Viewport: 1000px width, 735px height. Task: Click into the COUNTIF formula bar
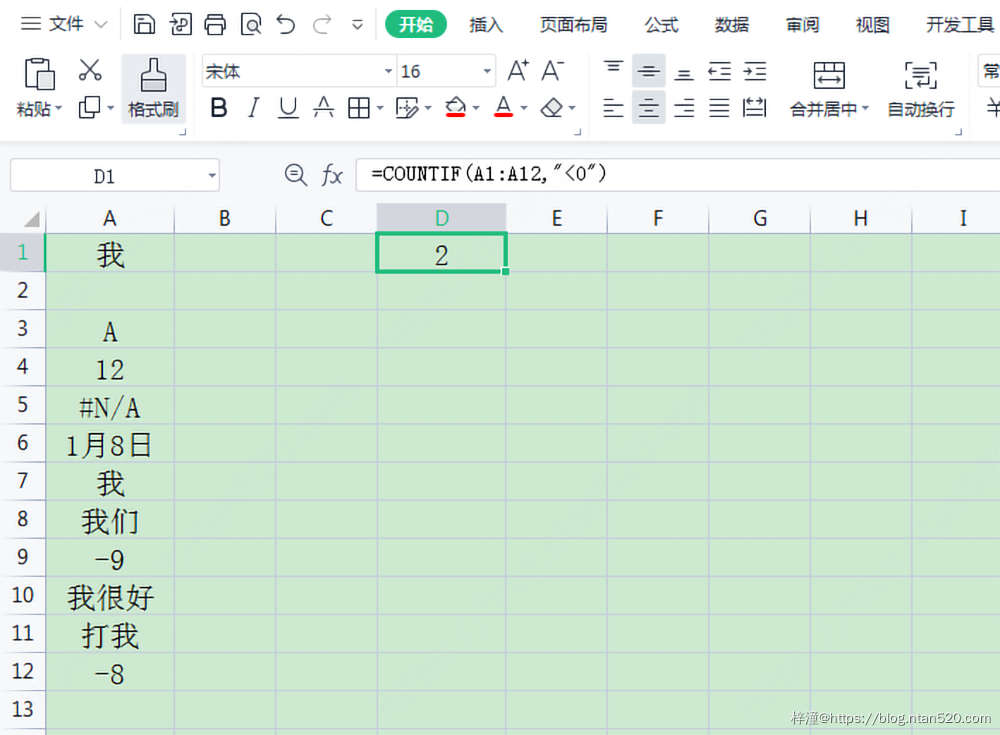(x=678, y=174)
